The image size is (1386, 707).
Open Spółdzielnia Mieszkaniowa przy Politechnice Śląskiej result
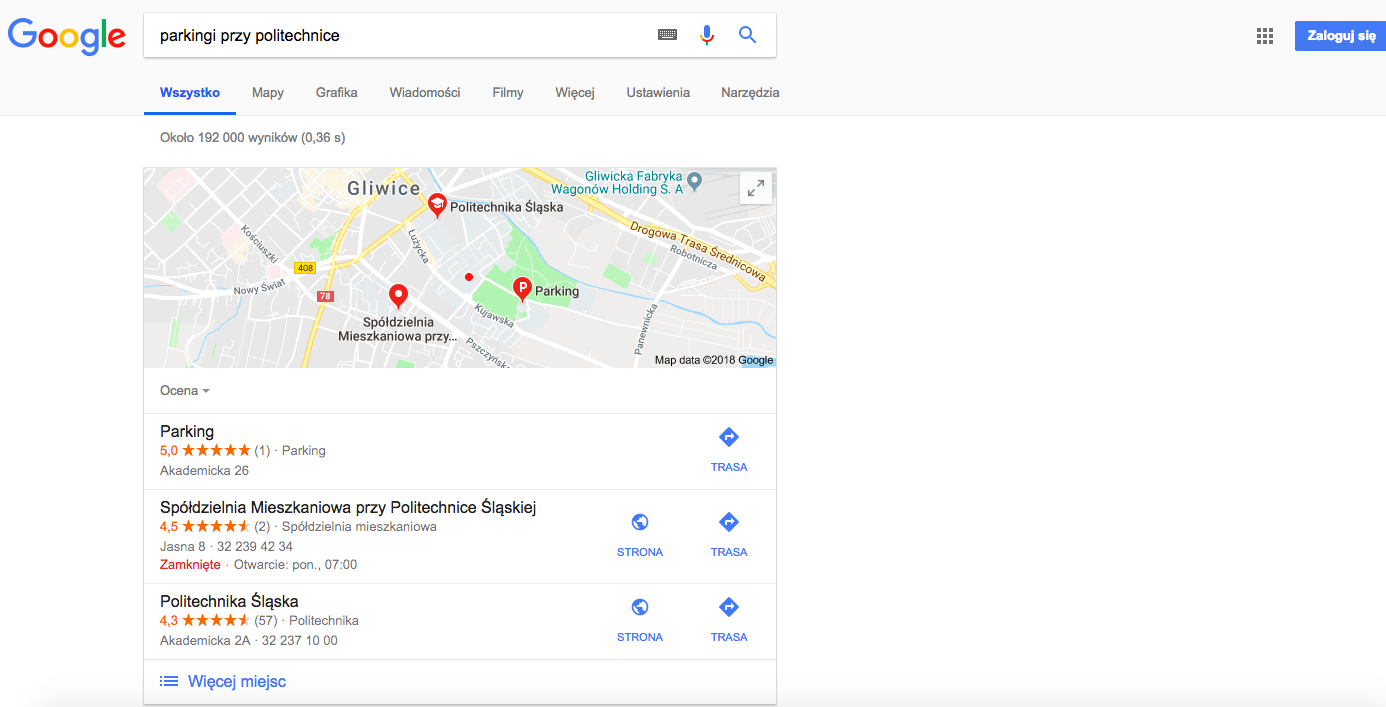pos(348,507)
